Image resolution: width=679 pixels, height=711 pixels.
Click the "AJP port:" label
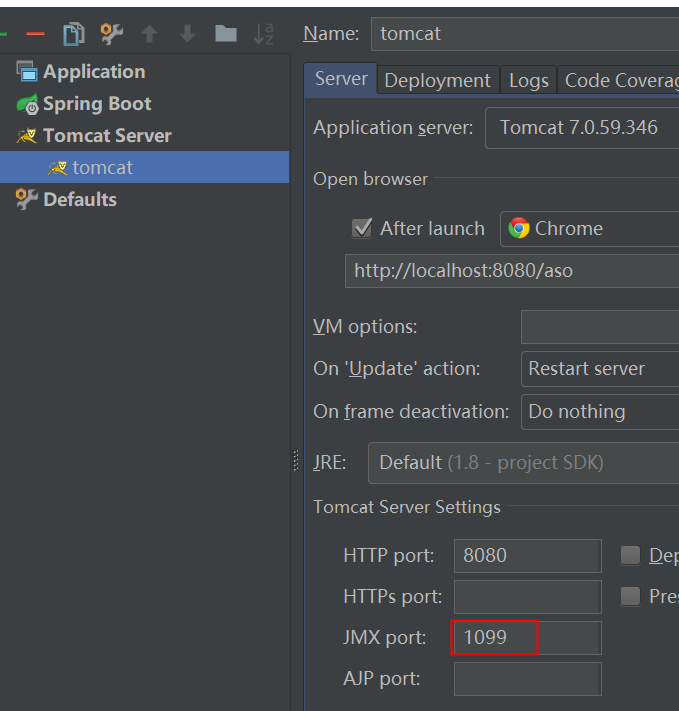[381, 679]
